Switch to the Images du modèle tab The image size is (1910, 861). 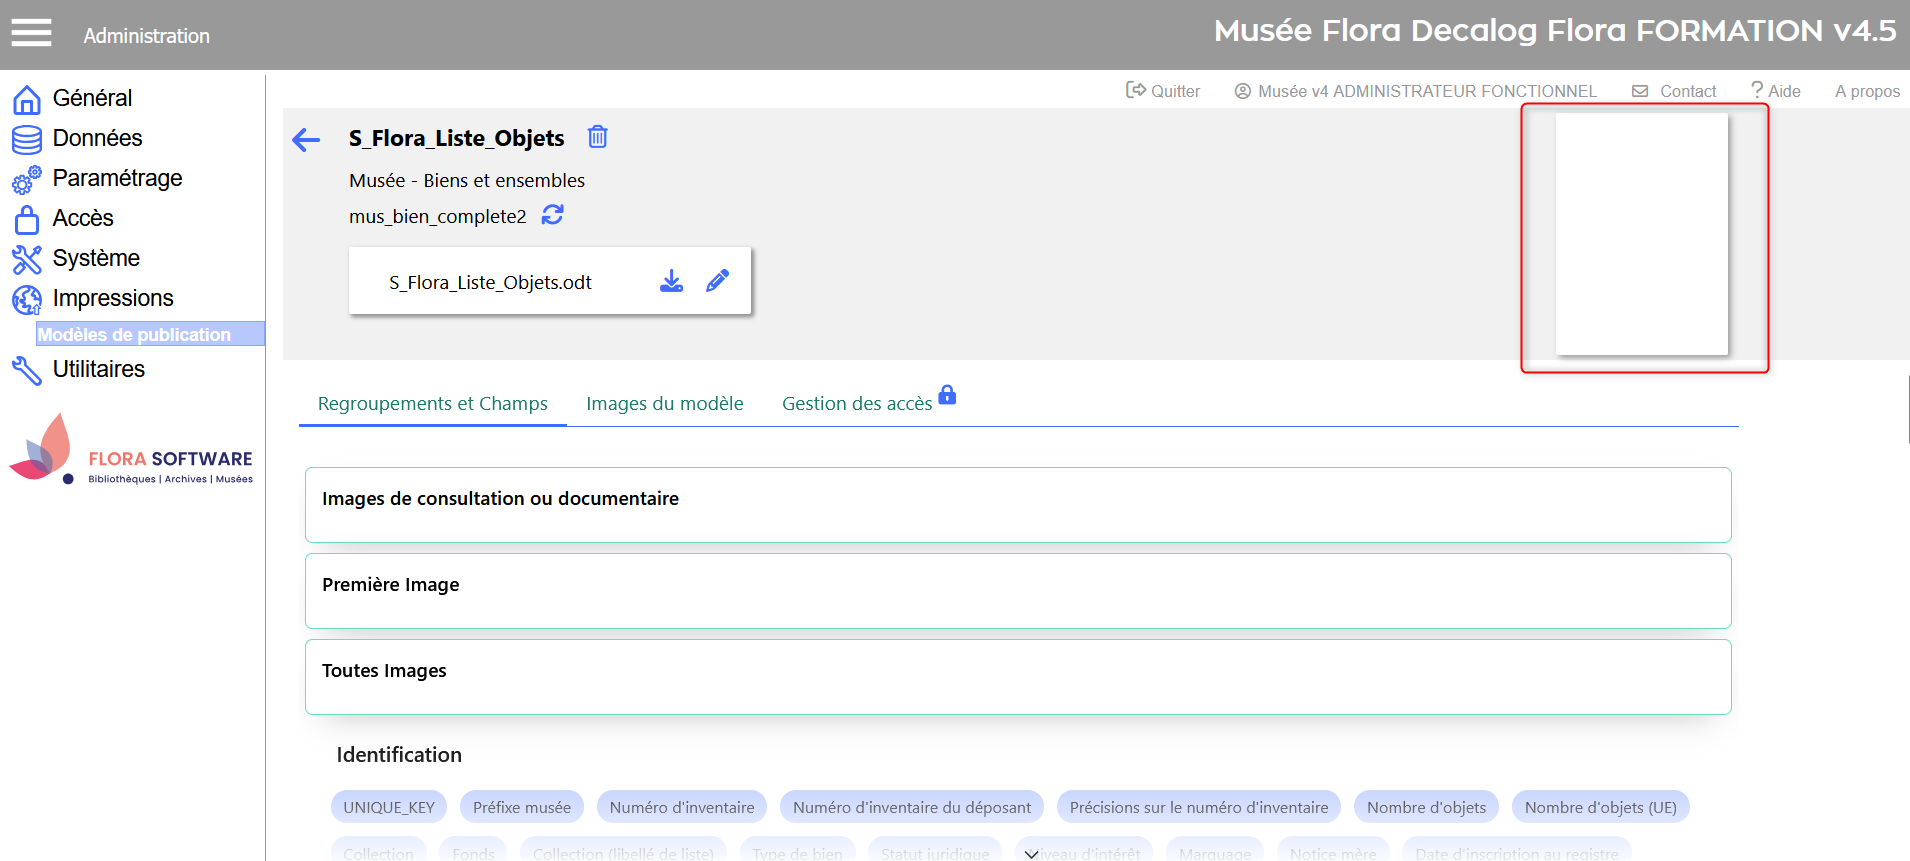(x=664, y=403)
